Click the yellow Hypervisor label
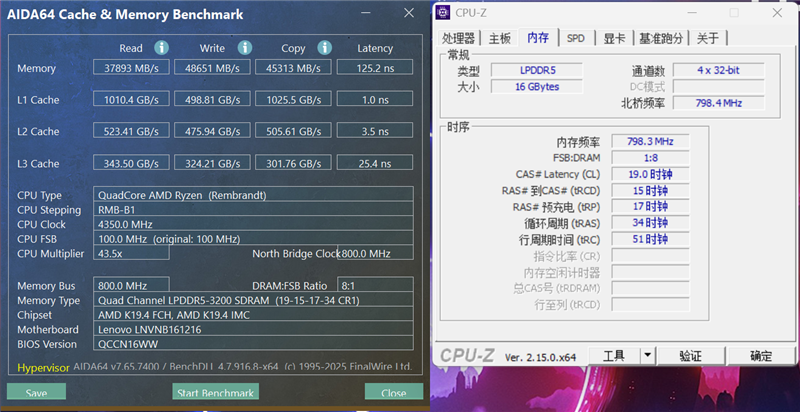This screenshot has width=800, height=412. [43, 367]
